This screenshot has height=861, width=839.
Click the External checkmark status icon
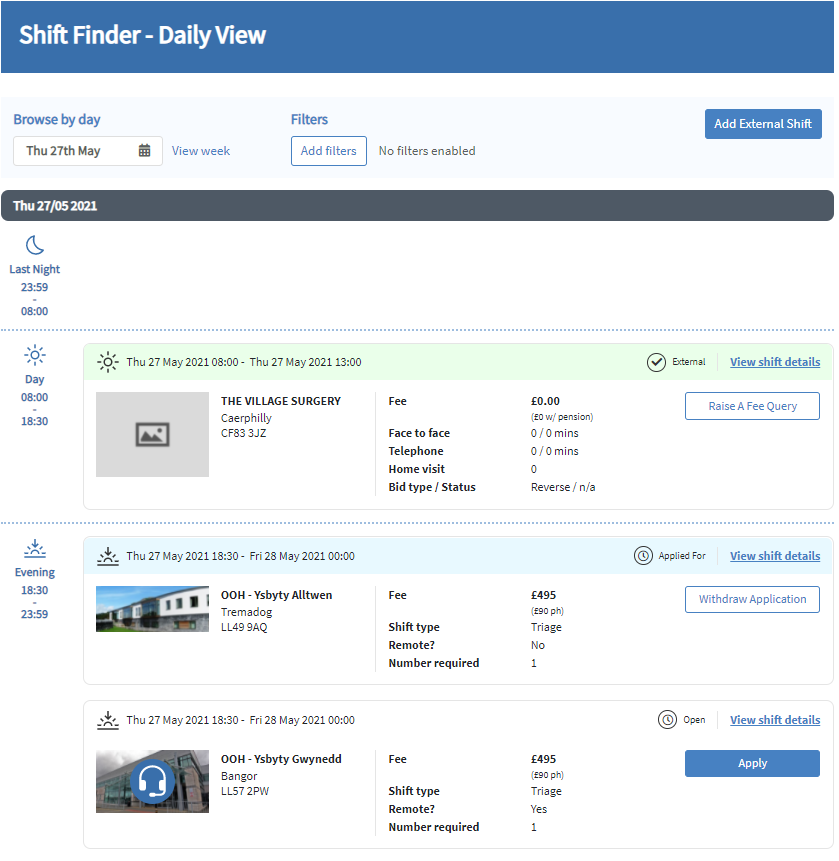tap(656, 362)
